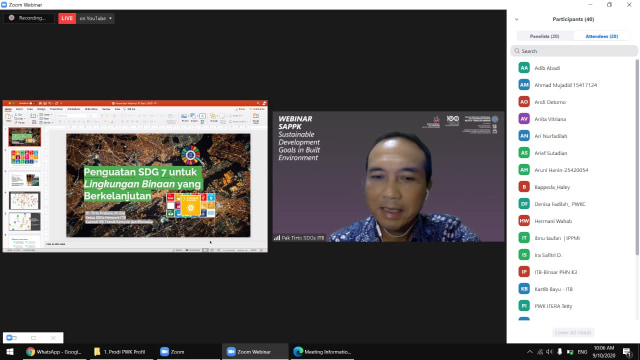Click the red LIVE badge
The height and width of the screenshot is (360, 640).
coord(67,18)
